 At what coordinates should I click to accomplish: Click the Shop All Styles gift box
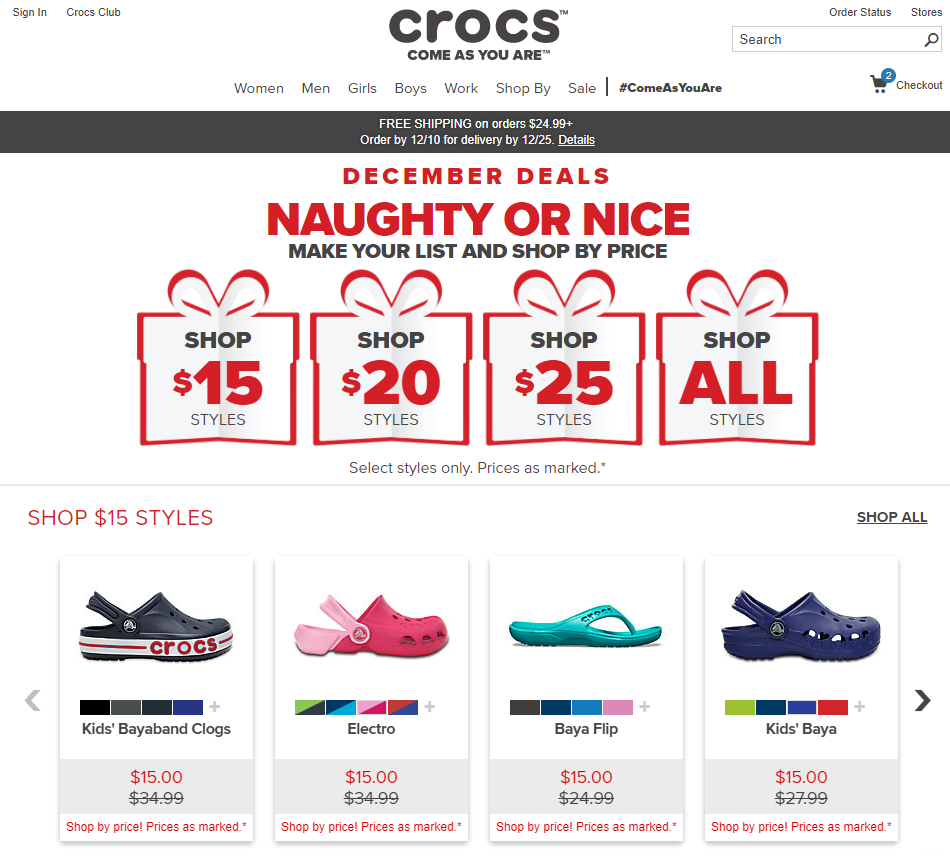(x=737, y=372)
